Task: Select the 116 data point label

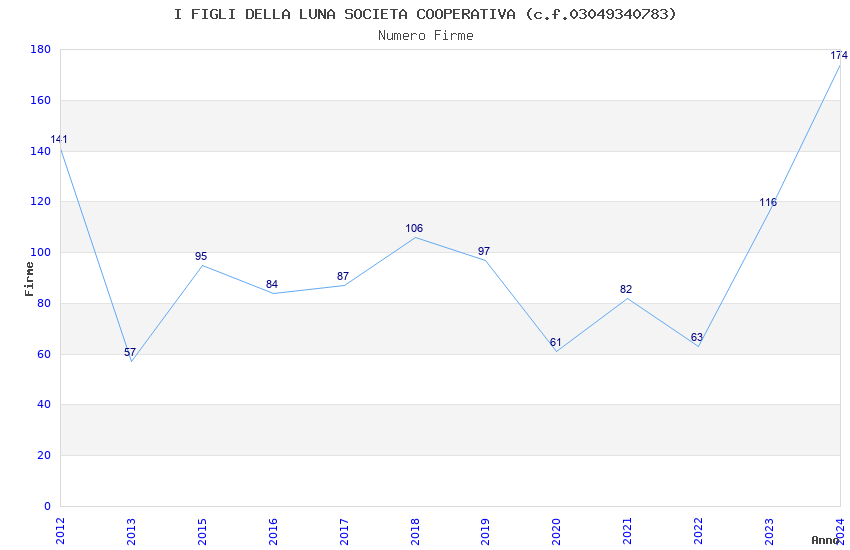Action: [767, 203]
